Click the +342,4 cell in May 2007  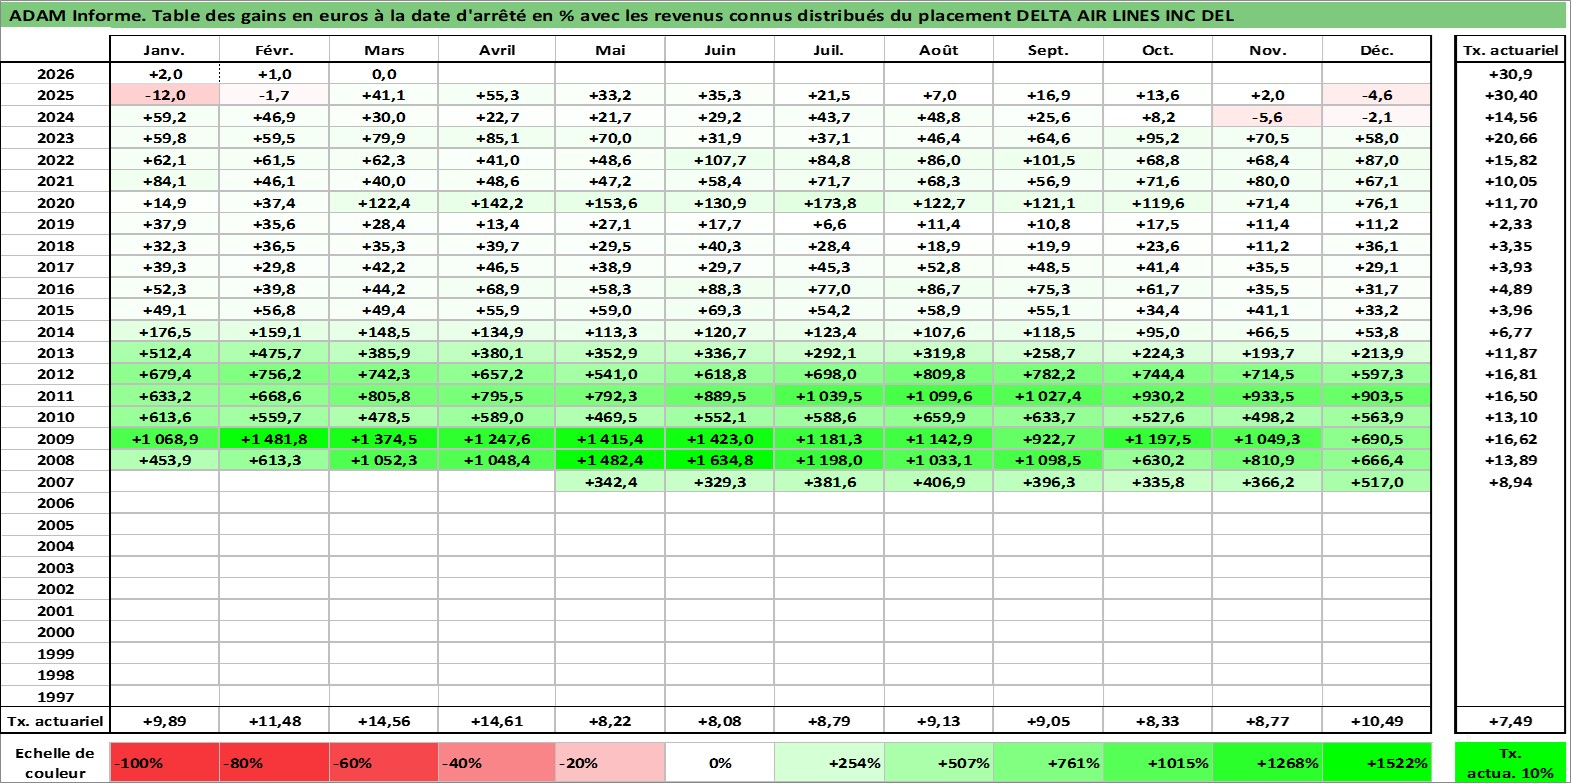pyautogui.click(x=610, y=482)
